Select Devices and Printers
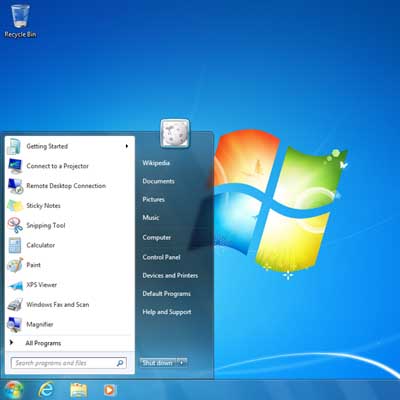400x400 pixels. pyautogui.click(x=170, y=275)
